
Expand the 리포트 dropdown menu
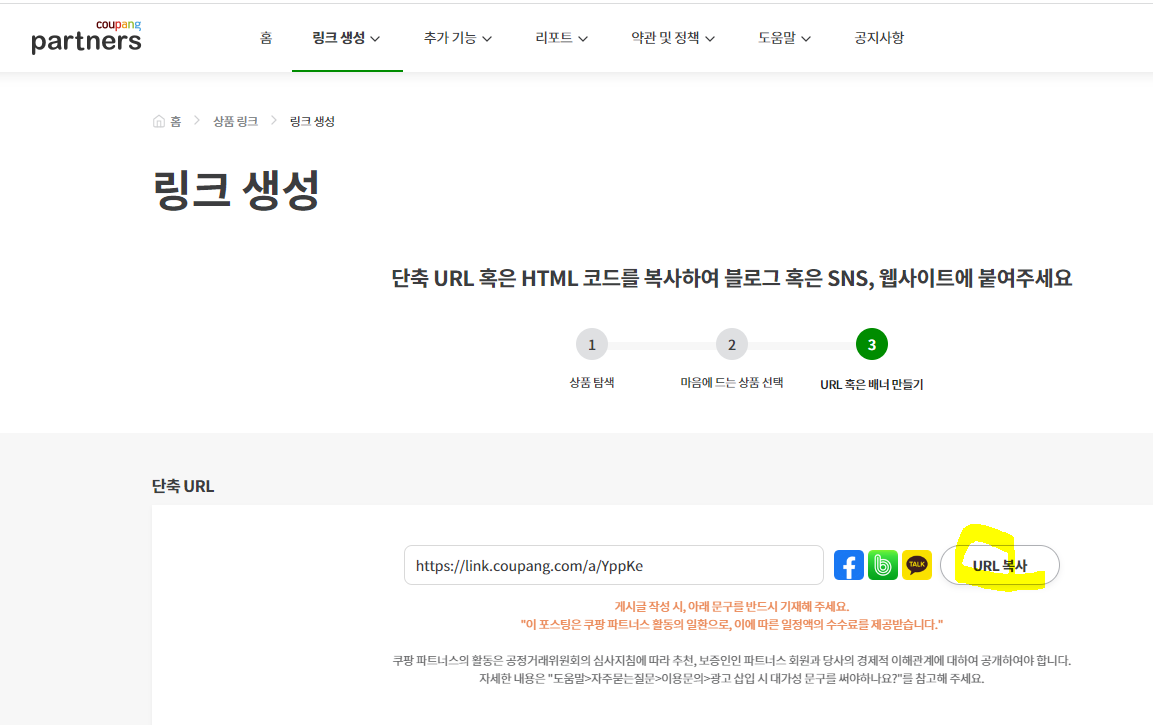point(561,38)
